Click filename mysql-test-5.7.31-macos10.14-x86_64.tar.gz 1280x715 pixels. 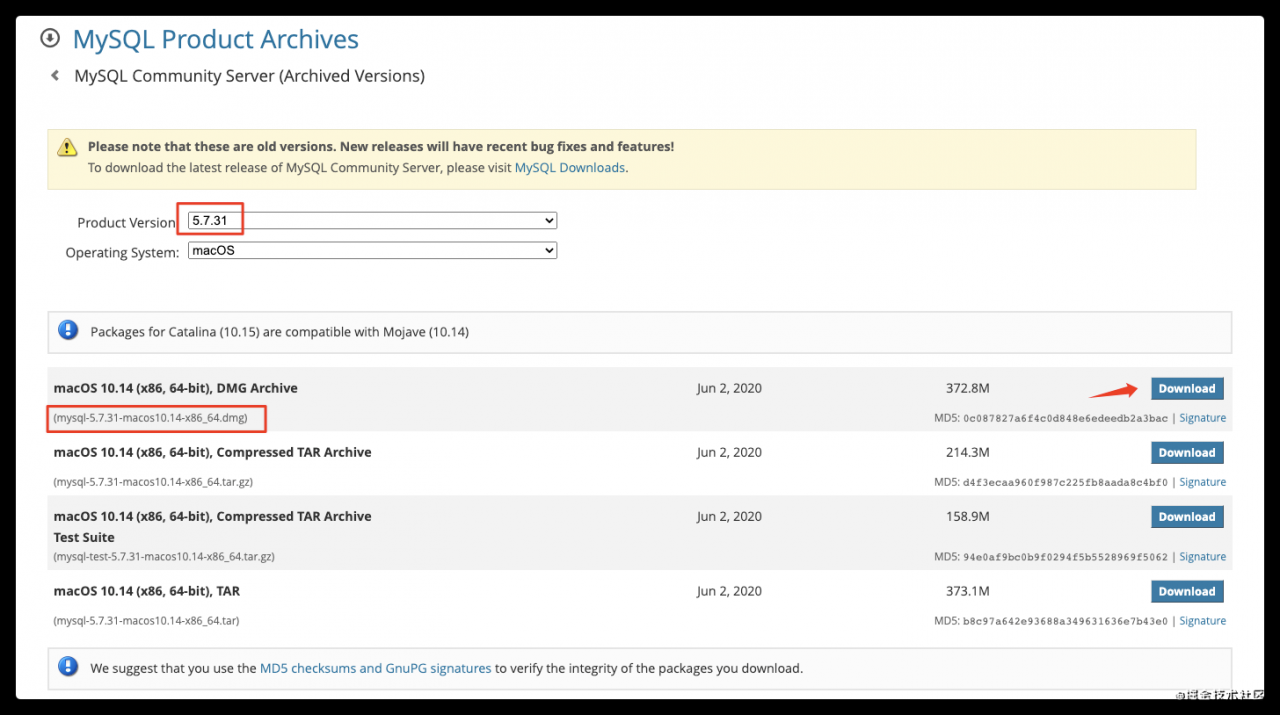pos(164,557)
